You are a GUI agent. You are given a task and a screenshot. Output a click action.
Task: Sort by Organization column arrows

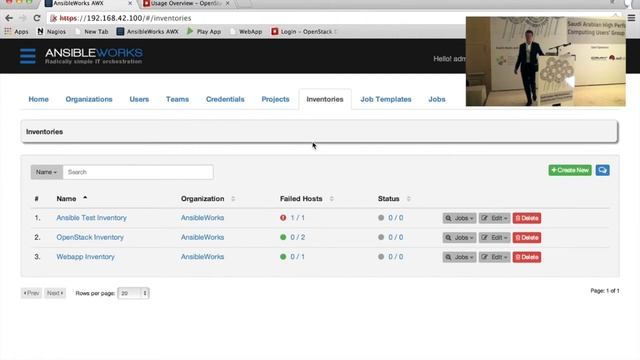coord(233,199)
